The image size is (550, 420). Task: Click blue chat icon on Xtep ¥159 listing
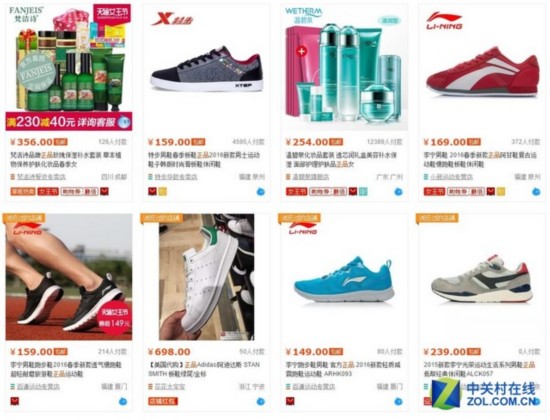tap(260, 192)
